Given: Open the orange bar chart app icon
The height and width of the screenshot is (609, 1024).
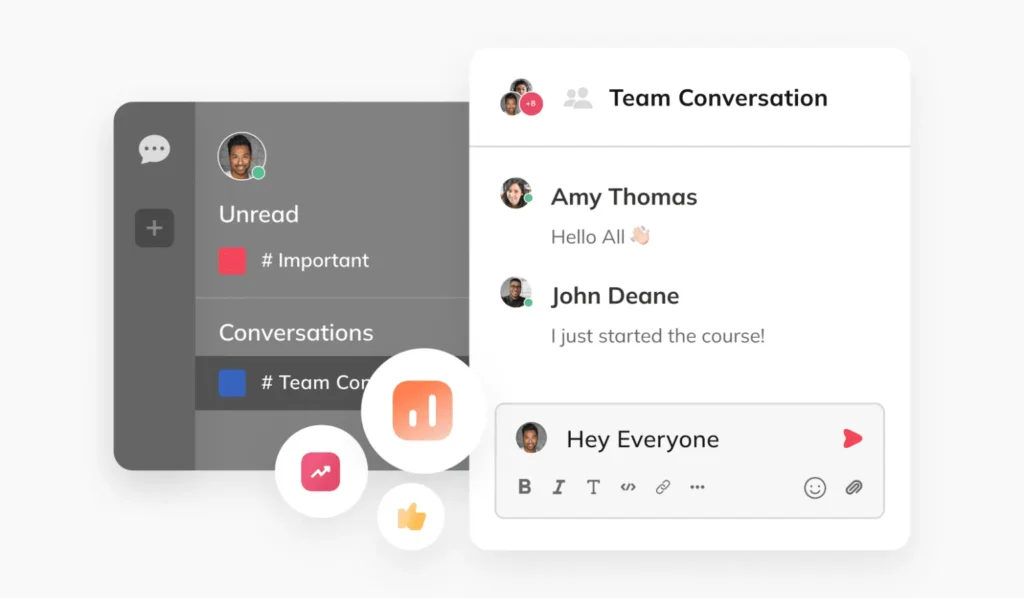Looking at the screenshot, I should [423, 411].
